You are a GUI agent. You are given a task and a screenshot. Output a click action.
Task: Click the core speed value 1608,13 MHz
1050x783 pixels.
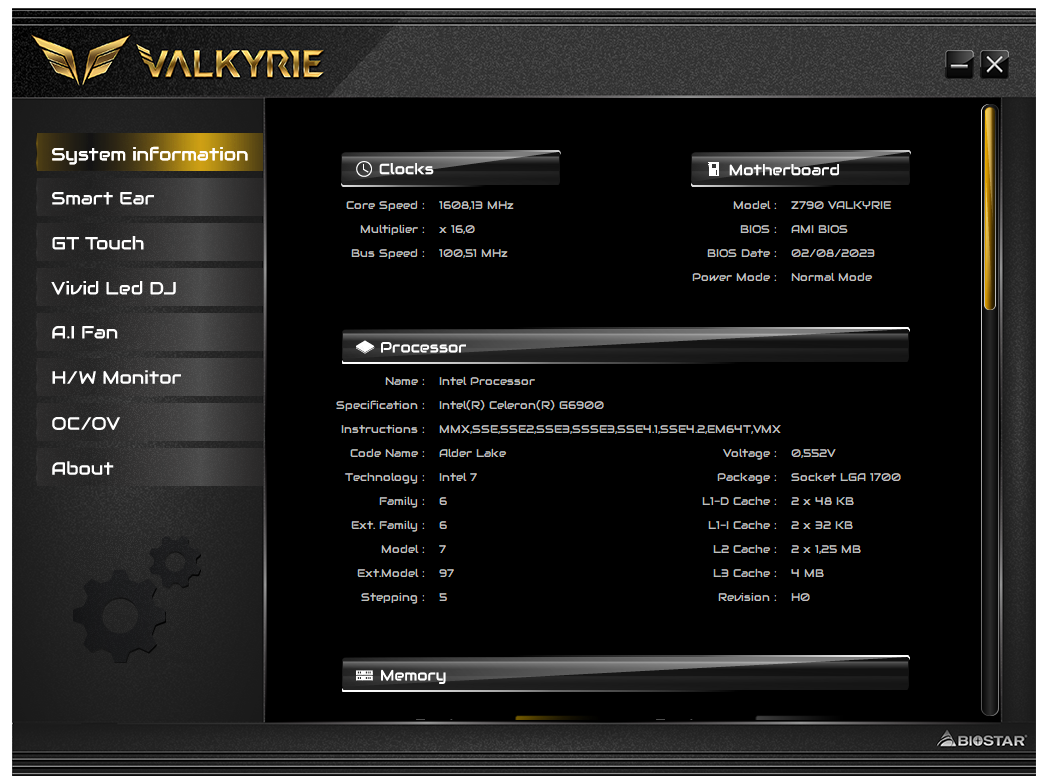(x=476, y=205)
